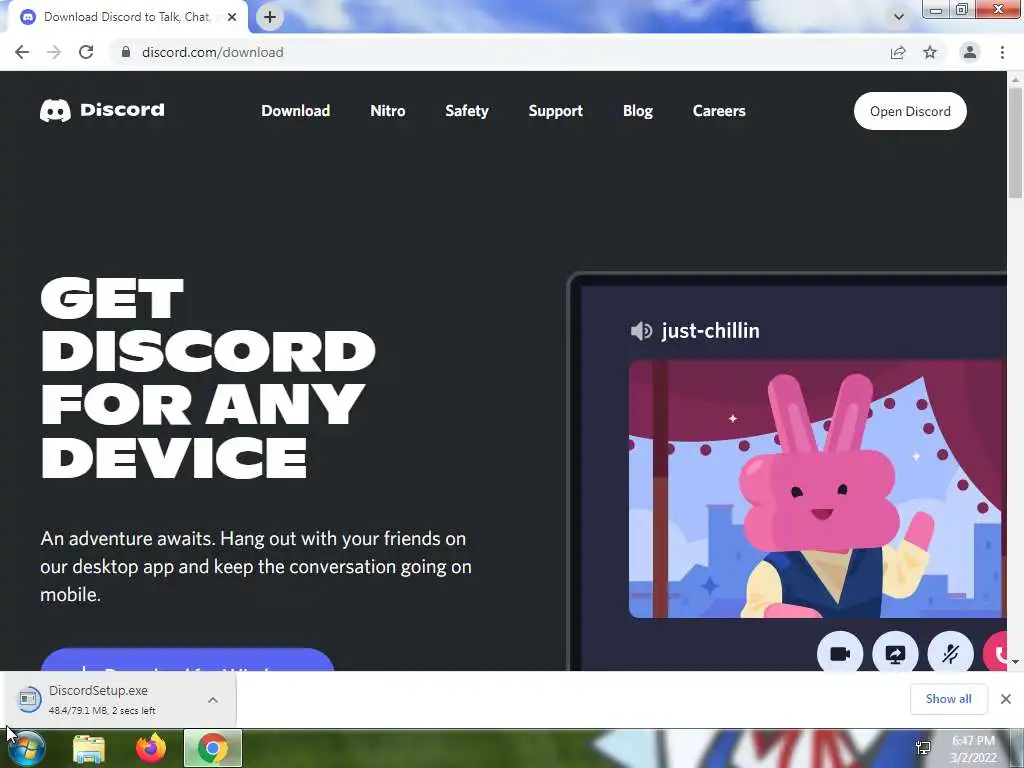Close the downloads bar
This screenshot has width=1024, height=768.
tap(1006, 699)
